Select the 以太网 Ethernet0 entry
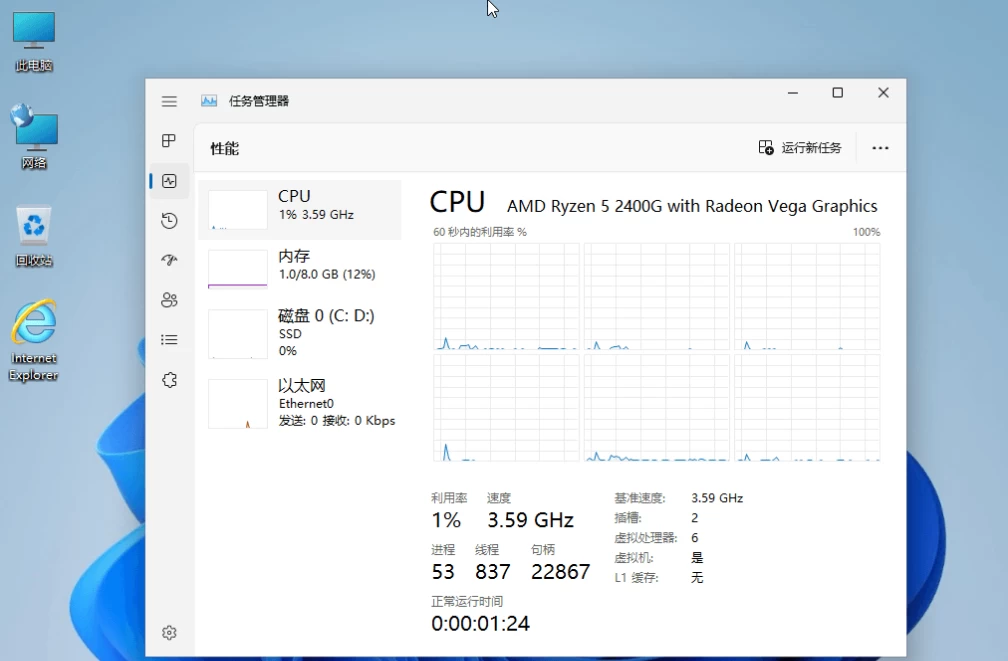1008x661 pixels. 300,402
